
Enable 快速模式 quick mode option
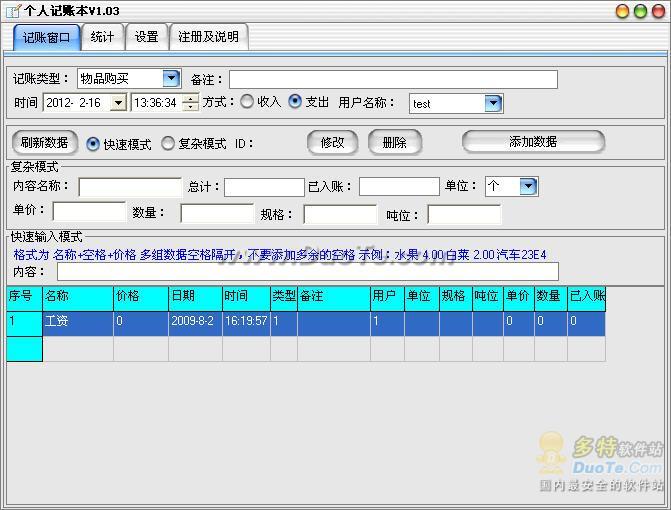point(94,144)
